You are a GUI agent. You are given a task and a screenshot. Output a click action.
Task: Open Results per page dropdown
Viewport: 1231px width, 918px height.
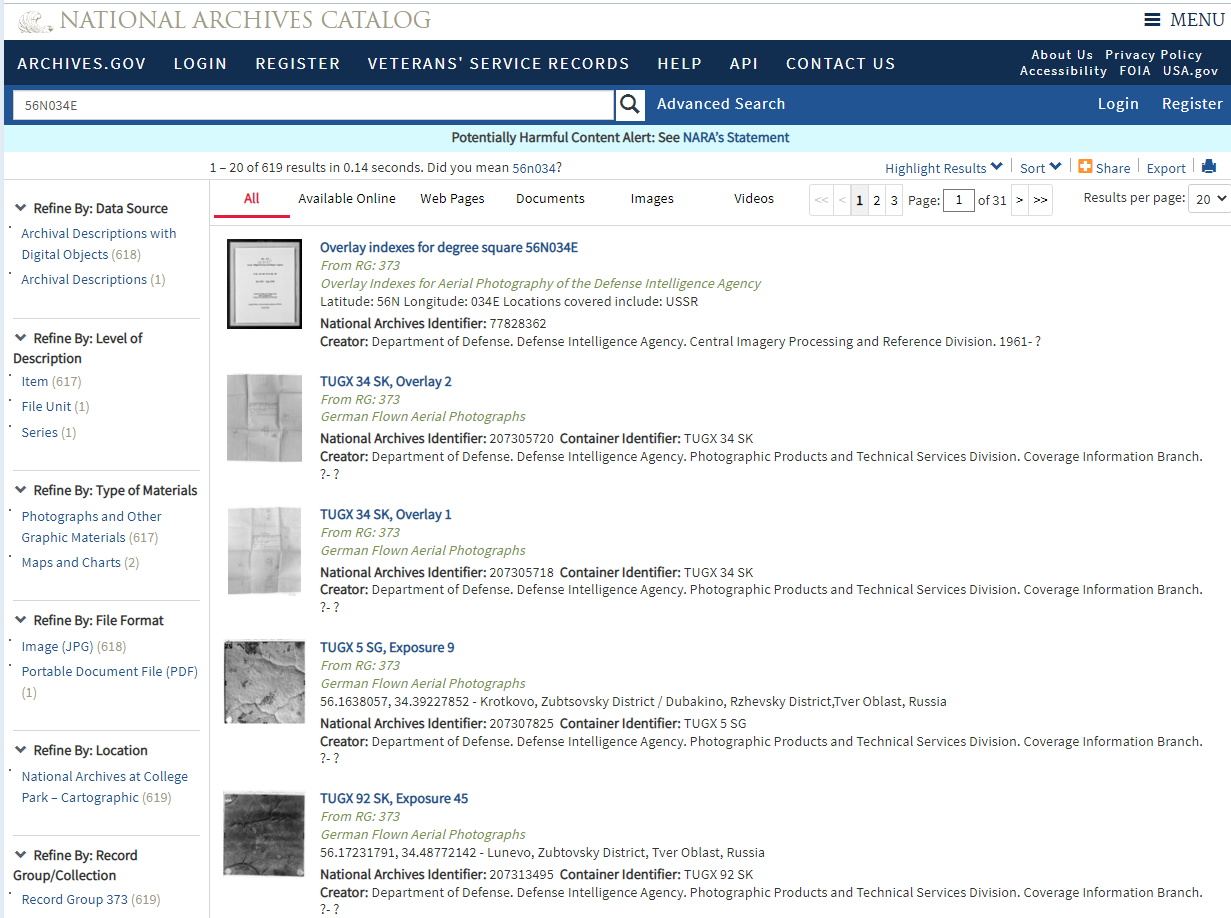click(x=1208, y=199)
